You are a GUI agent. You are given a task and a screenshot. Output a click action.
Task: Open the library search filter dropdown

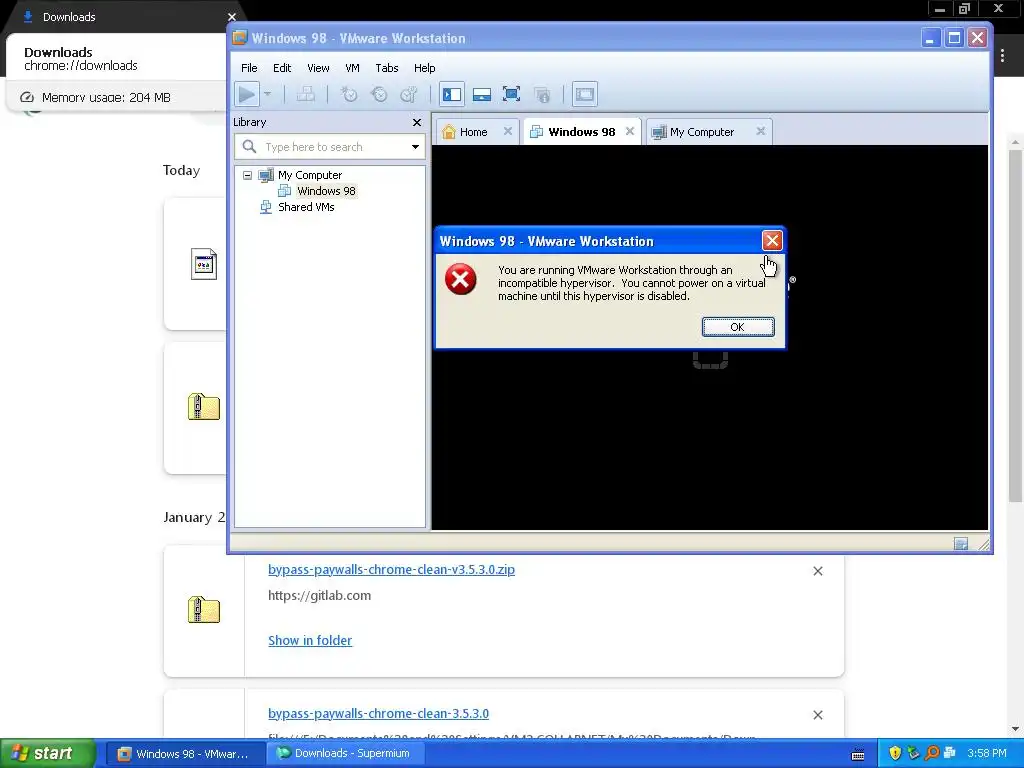(x=415, y=147)
